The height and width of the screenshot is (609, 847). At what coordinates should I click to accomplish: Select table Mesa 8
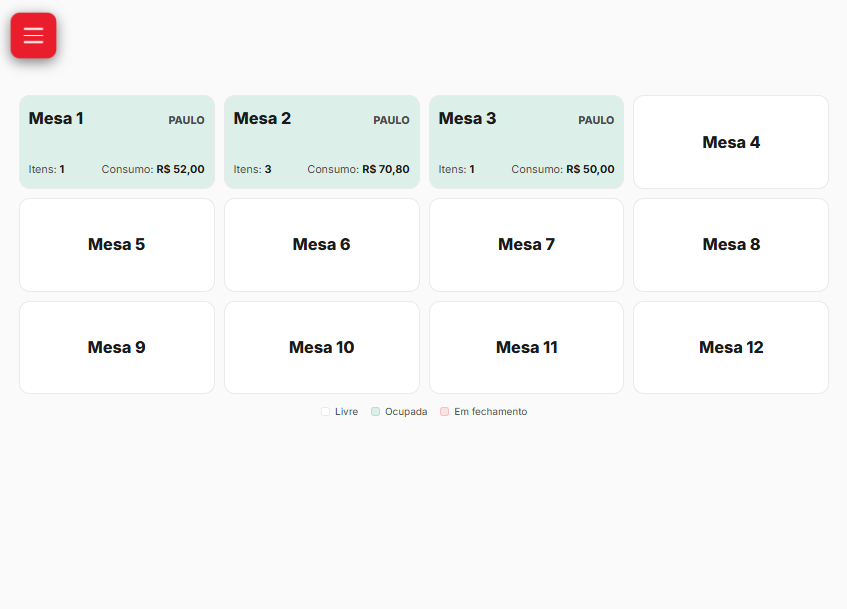coord(731,245)
